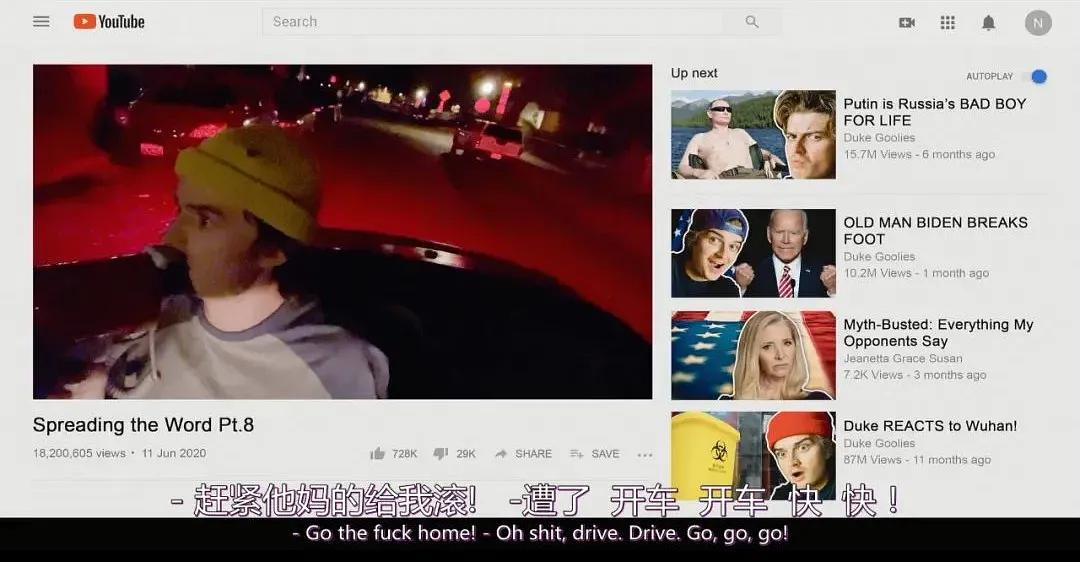This screenshot has width=1080, height=562.
Task: Open the account avatar menu
Action: pyautogui.click(x=1038, y=22)
